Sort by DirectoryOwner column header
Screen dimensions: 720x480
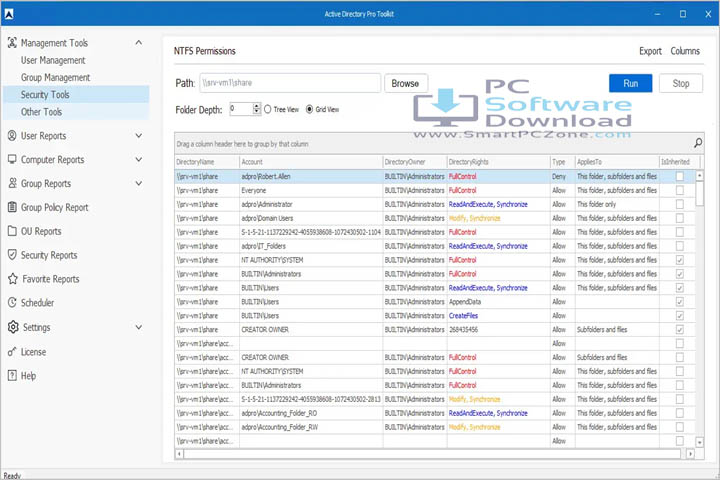pyautogui.click(x=415, y=162)
